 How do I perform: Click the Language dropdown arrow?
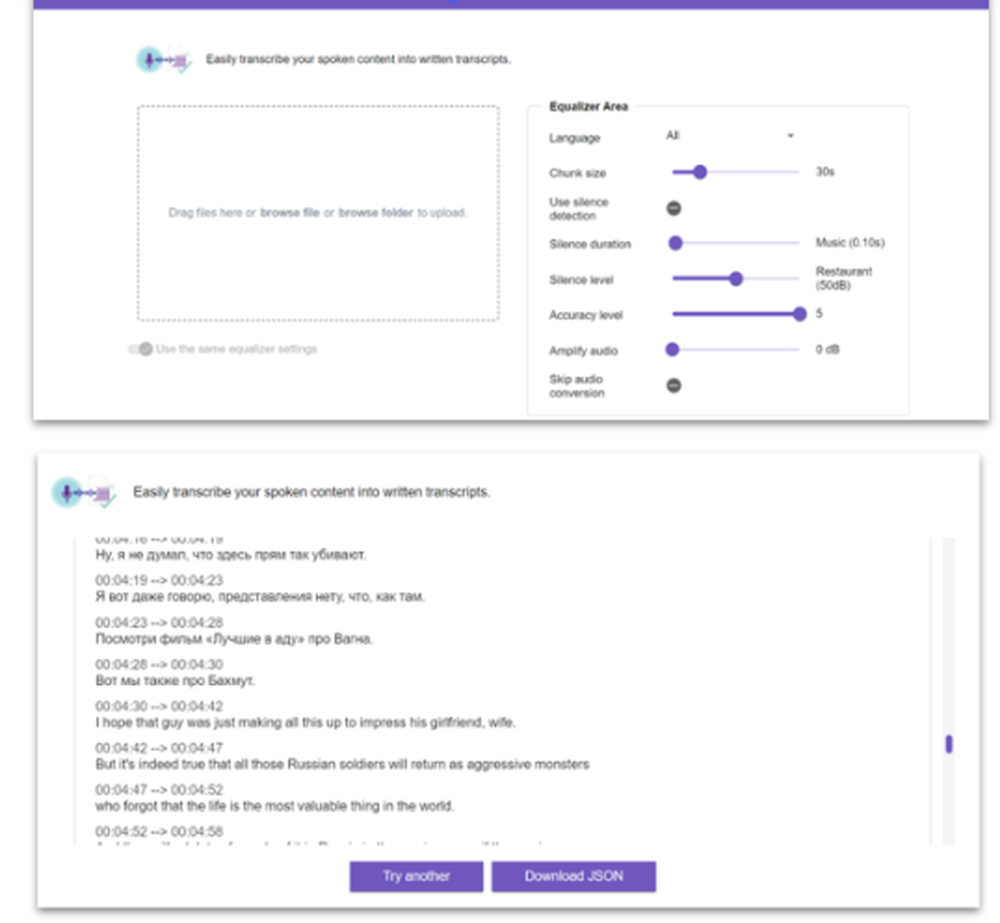790,136
